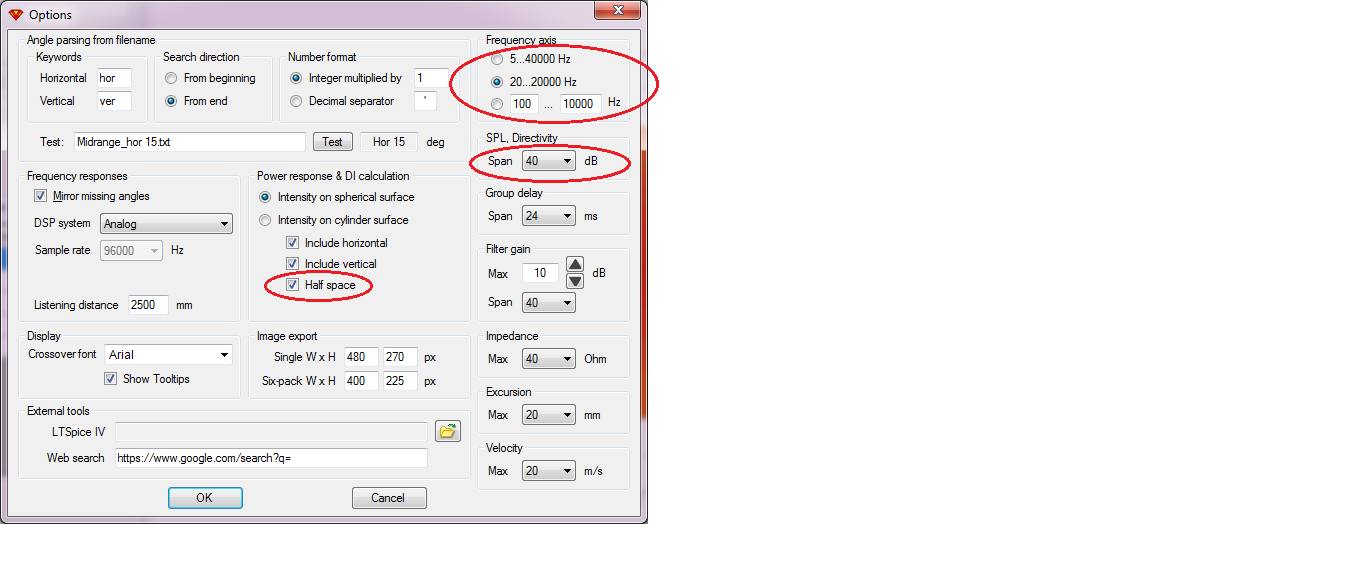
Task: Click the Test button
Action: (x=333, y=142)
